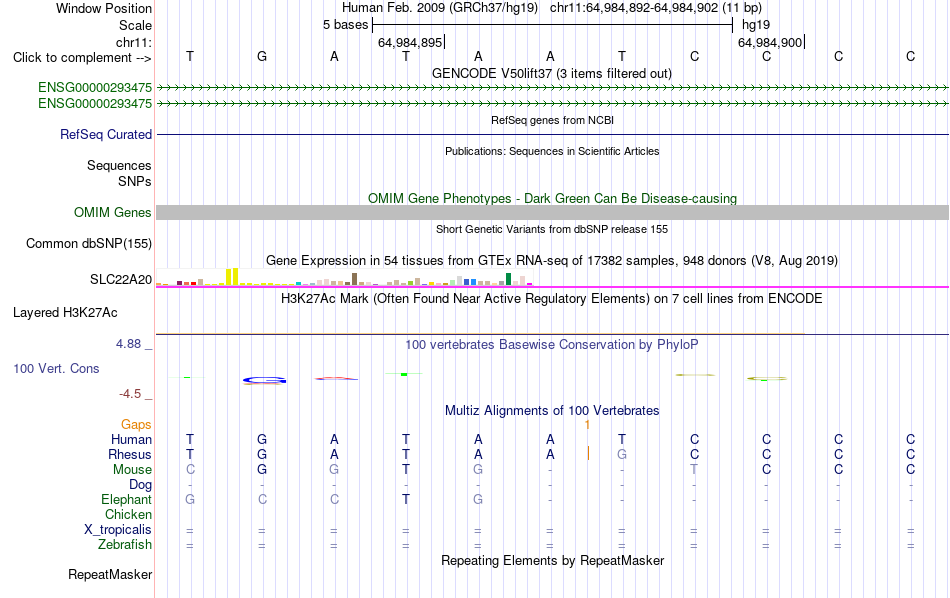Select the second ENSG00000293475 track label
Image resolution: width=950 pixels, height=598 pixels.
pyautogui.click(x=95, y=104)
